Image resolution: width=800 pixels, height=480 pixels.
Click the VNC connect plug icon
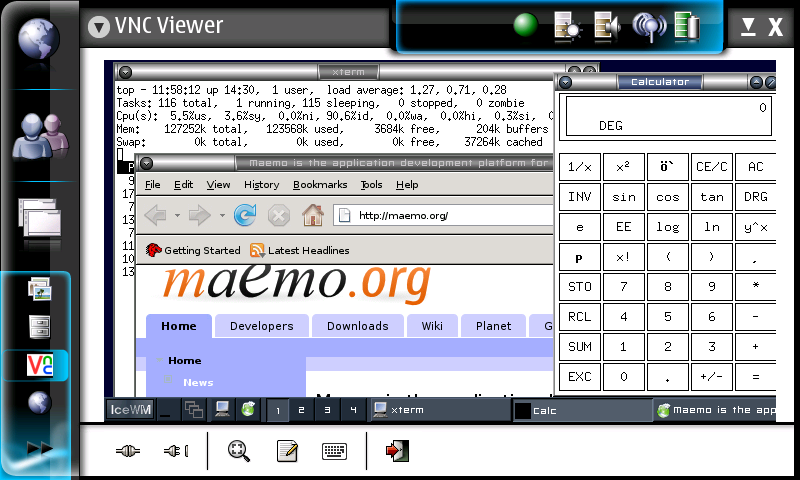(x=127, y=452)
